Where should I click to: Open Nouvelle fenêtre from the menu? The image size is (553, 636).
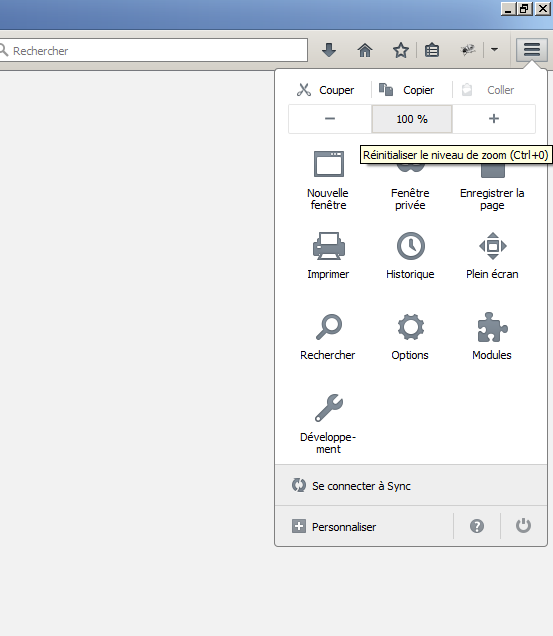[328, 180]
